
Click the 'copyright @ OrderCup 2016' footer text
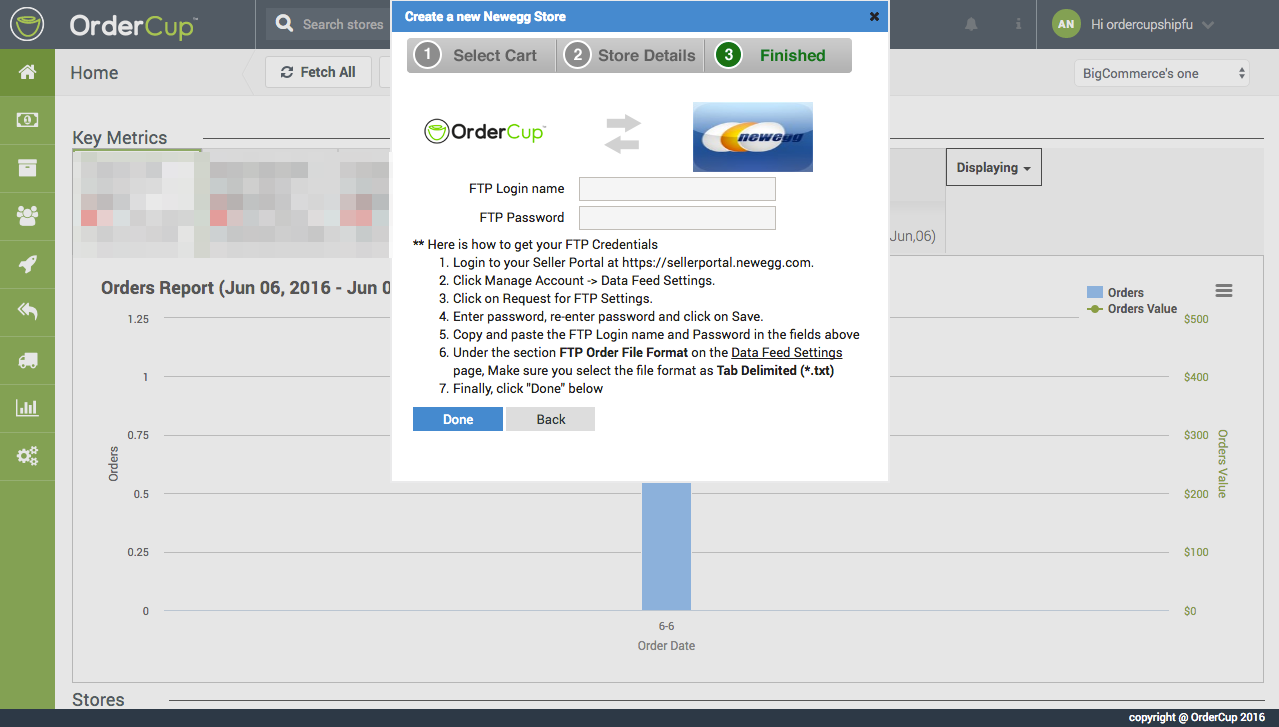[1197, 718]
